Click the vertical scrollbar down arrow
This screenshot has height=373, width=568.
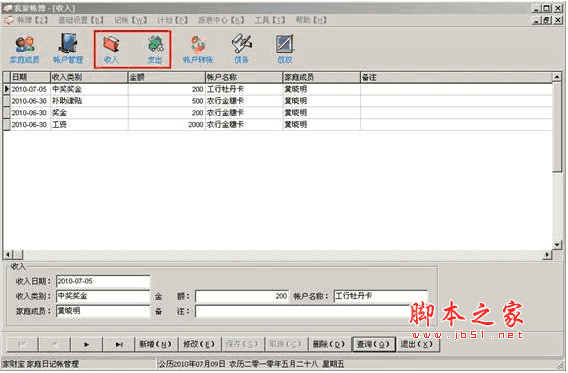point(557,245)
